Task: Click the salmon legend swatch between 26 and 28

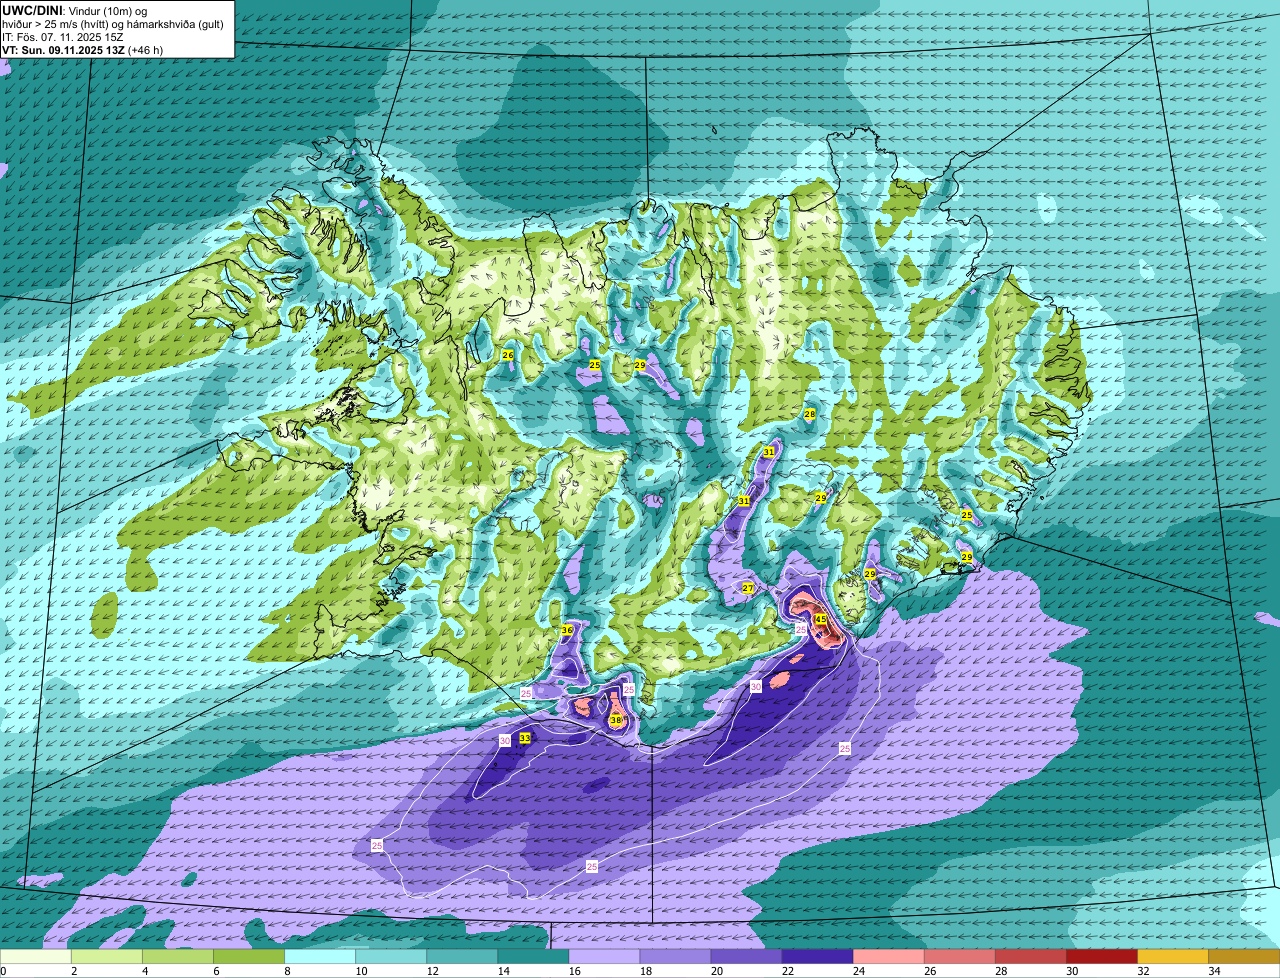Action: point(959,957)
